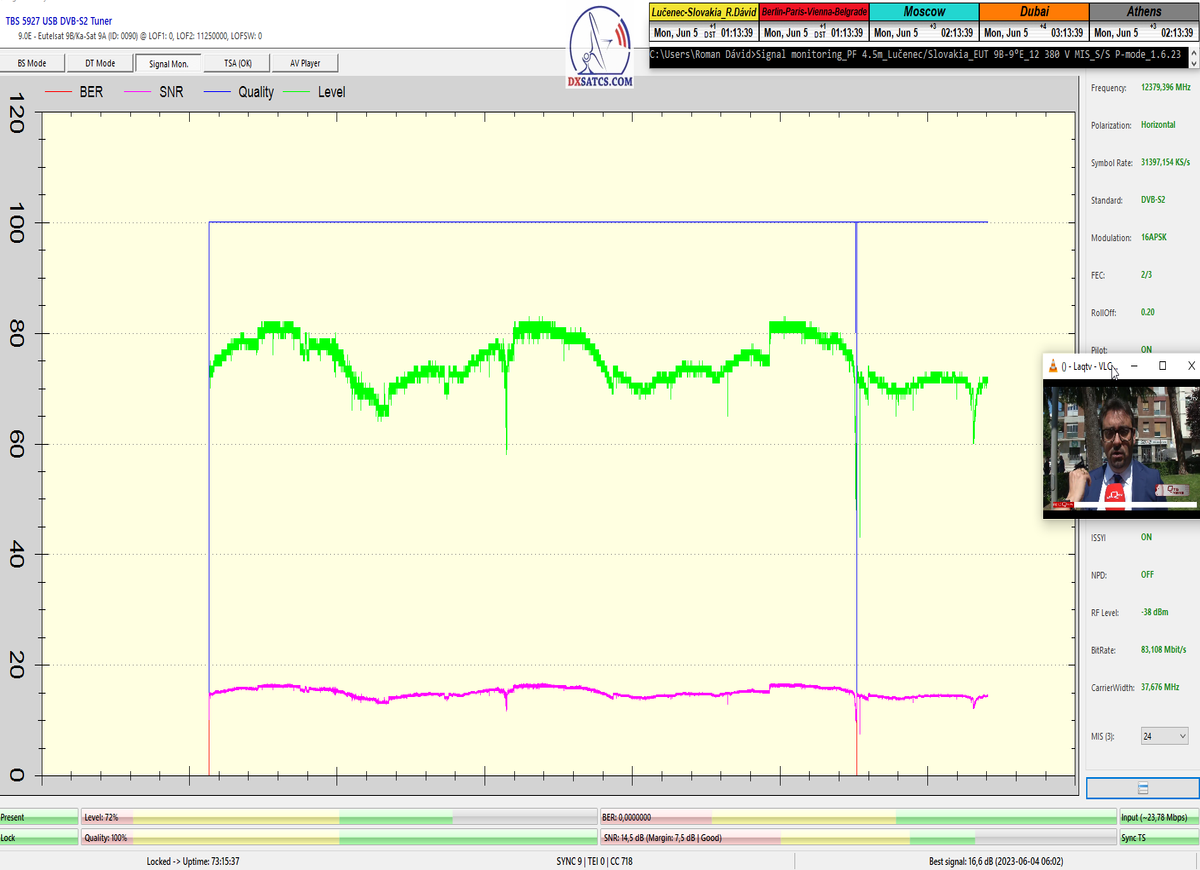The width and height of the screenshot is (1200, 870).
Task: Open the DT Mode tab
Action: pos(99,63)
